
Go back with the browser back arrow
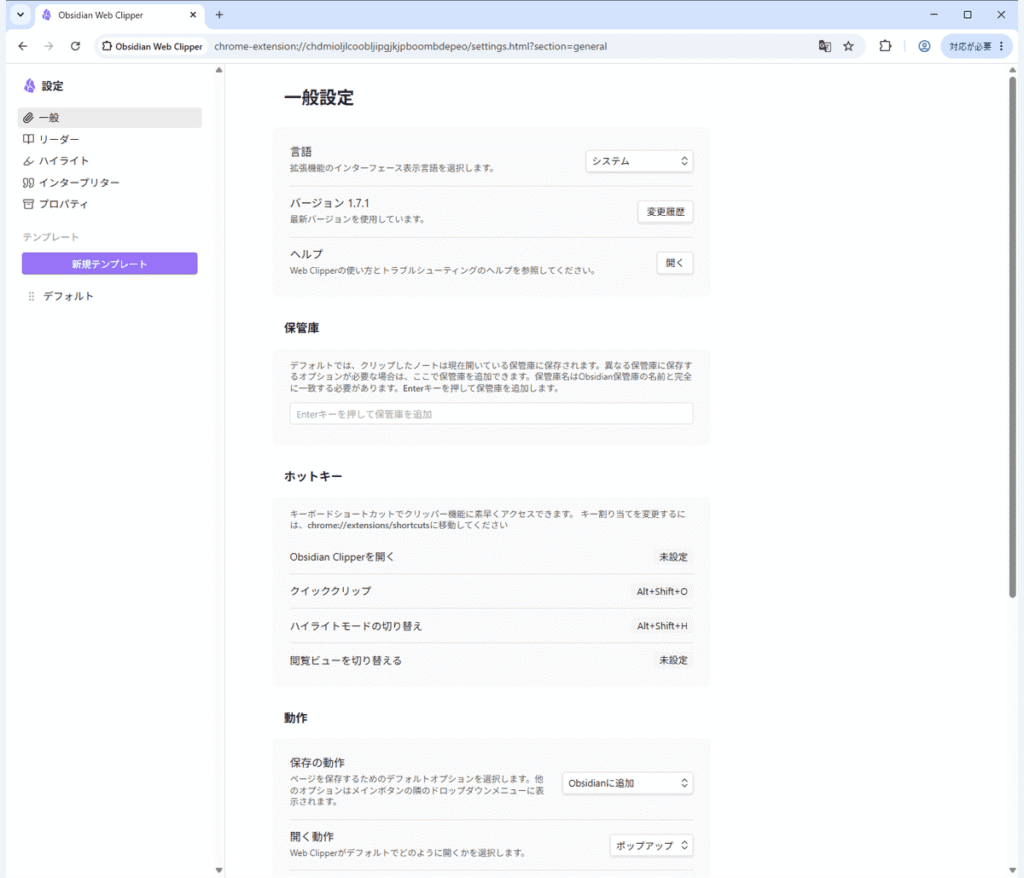(x=23, y=46)
